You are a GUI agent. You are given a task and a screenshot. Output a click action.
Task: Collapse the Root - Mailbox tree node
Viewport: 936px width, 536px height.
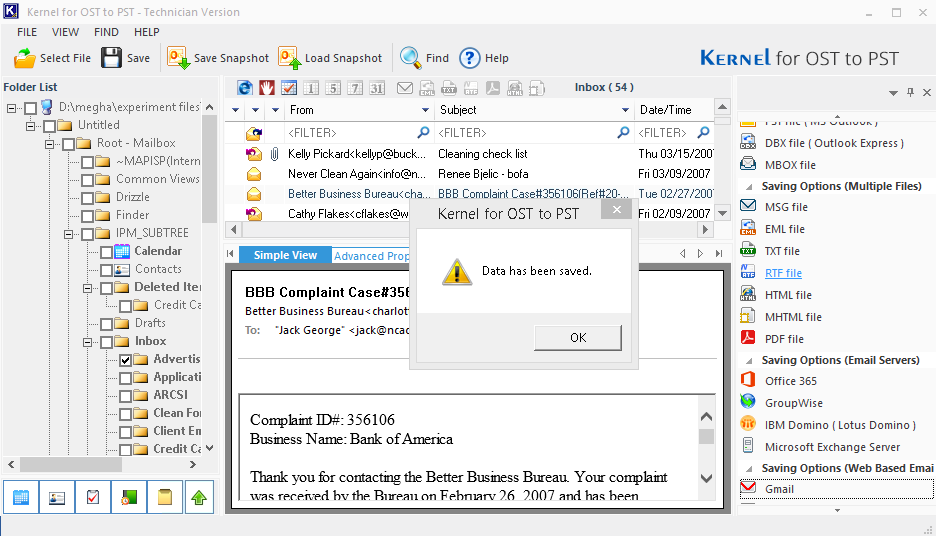point(50,144)
